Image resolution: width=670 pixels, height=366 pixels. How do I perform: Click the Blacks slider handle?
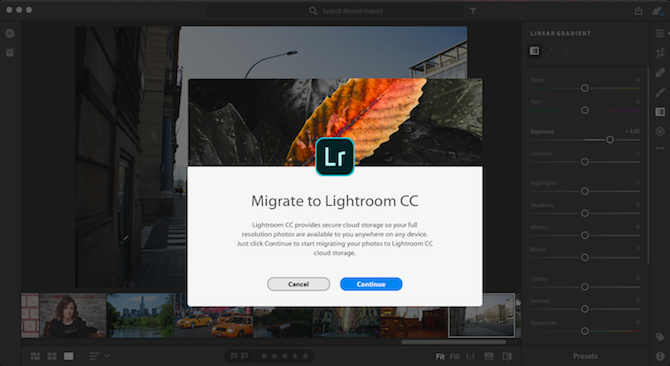585,258
